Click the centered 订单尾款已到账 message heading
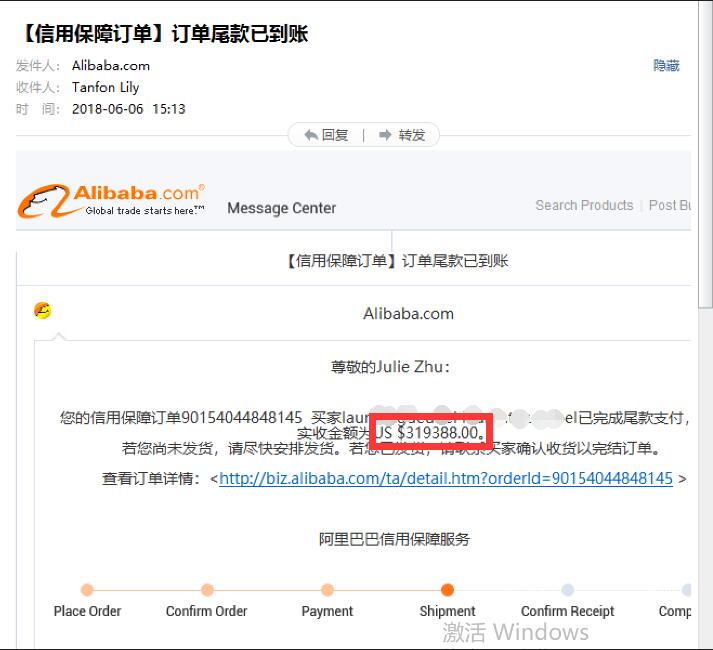The width and height of the screenshot is (713, 650). click(397, 261)
